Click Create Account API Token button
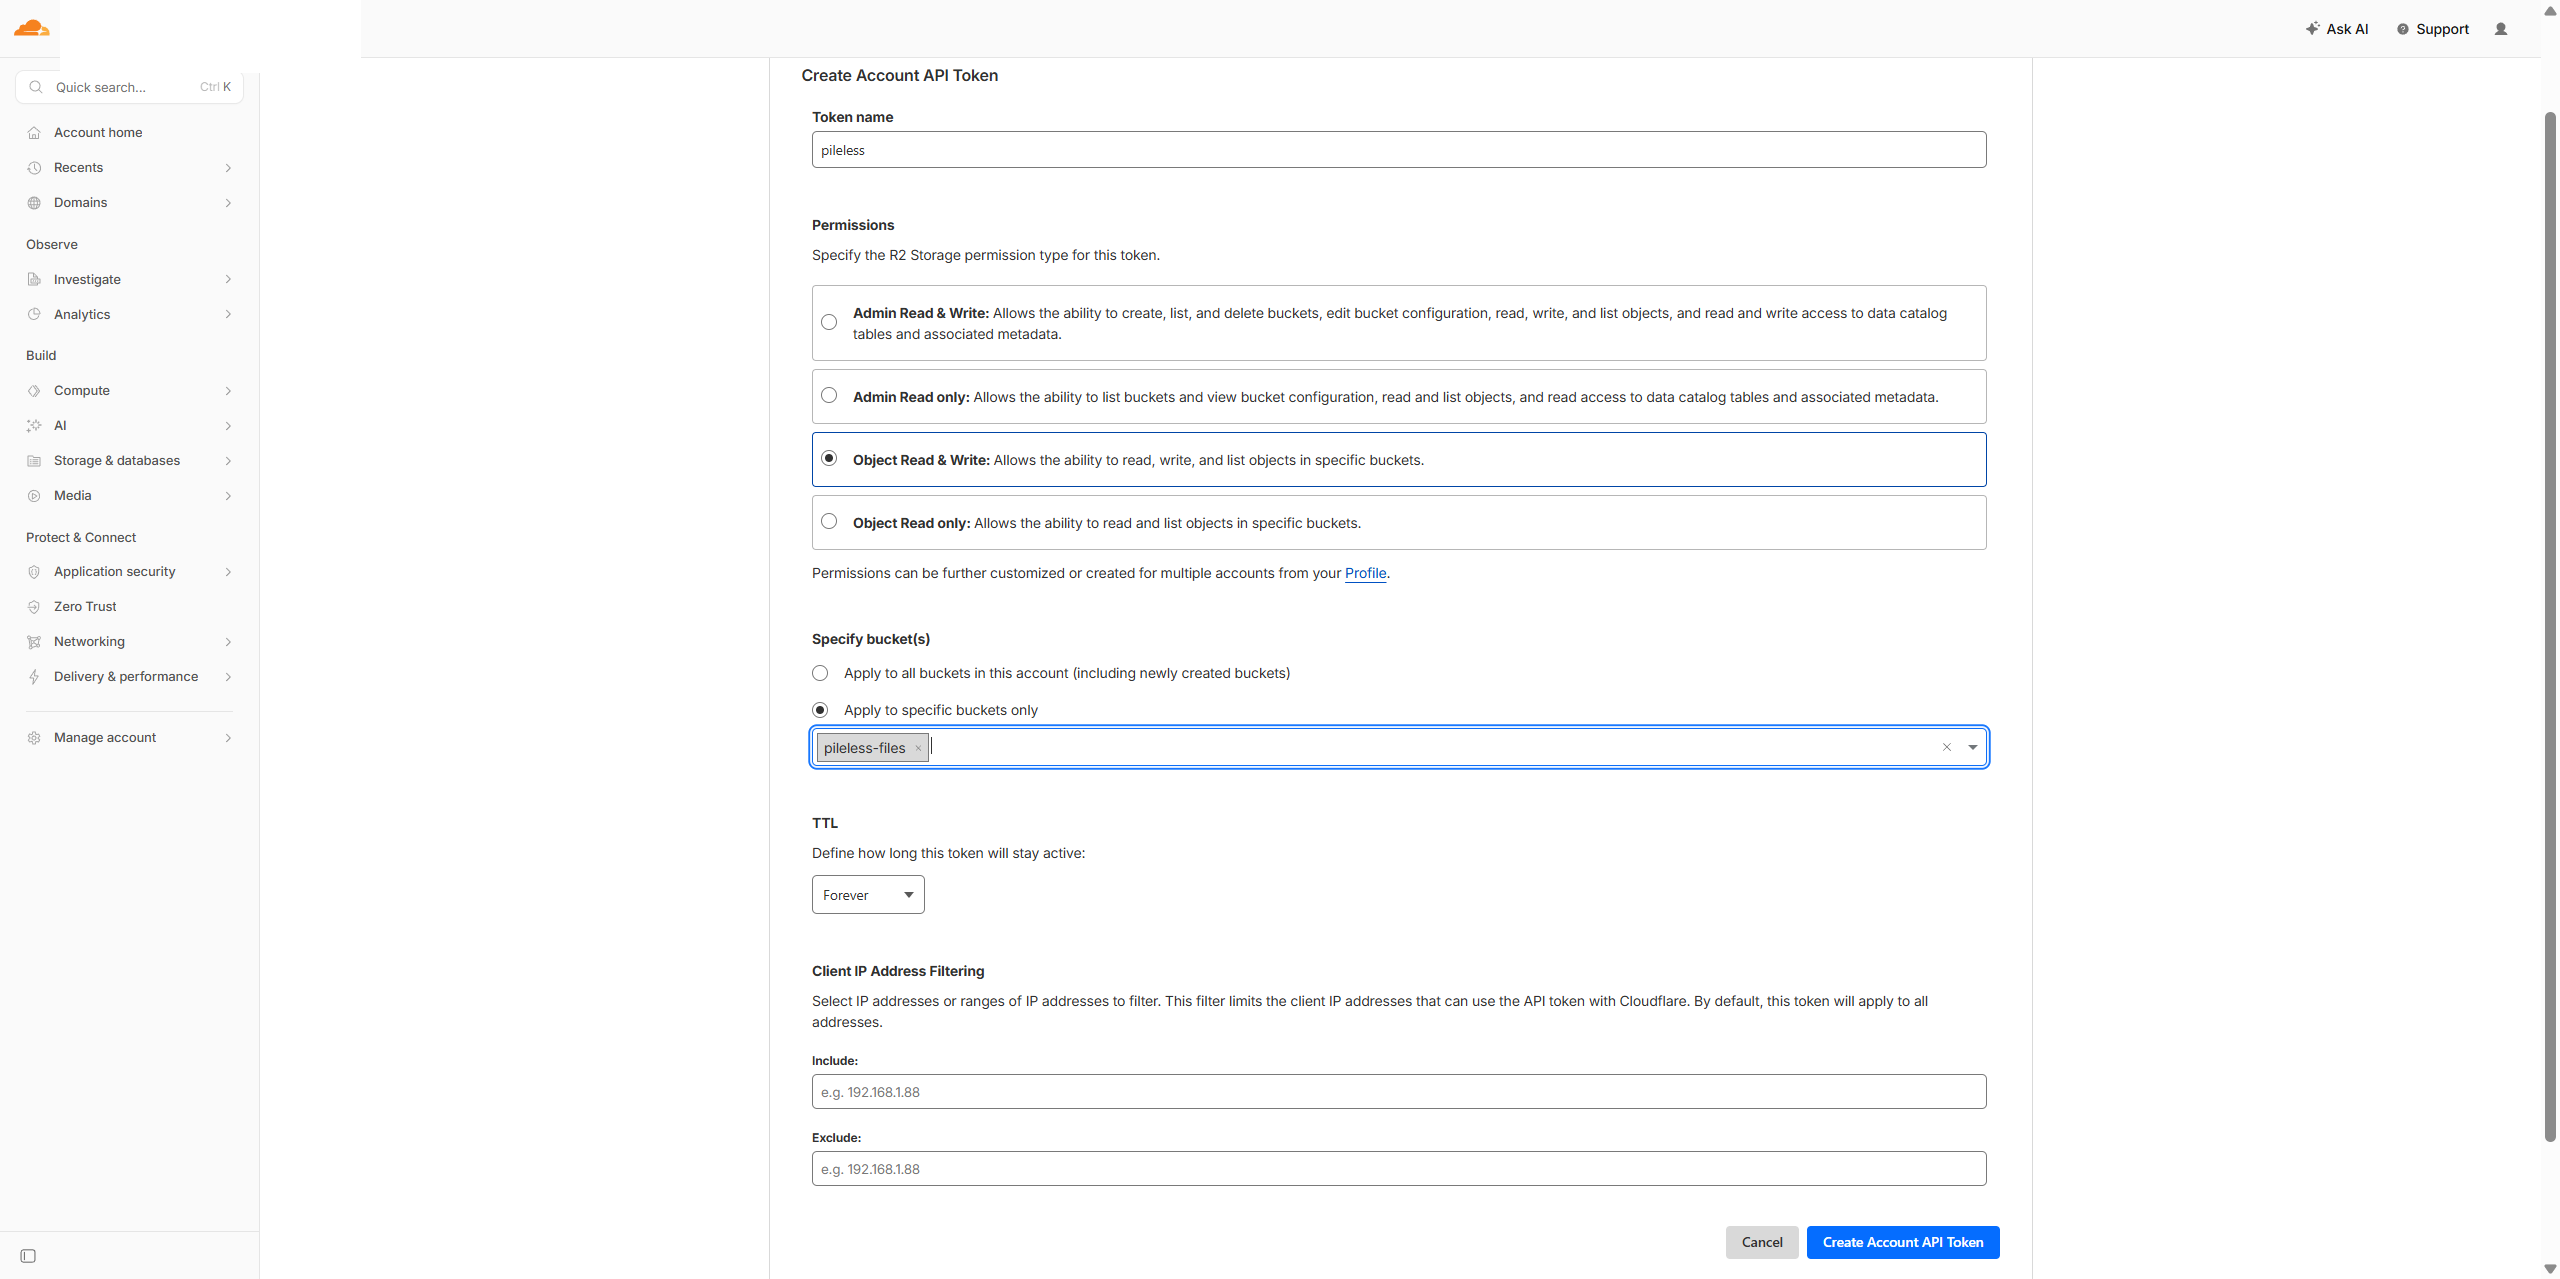Screen dimensions: 2560x1279 (1902, 1242)
